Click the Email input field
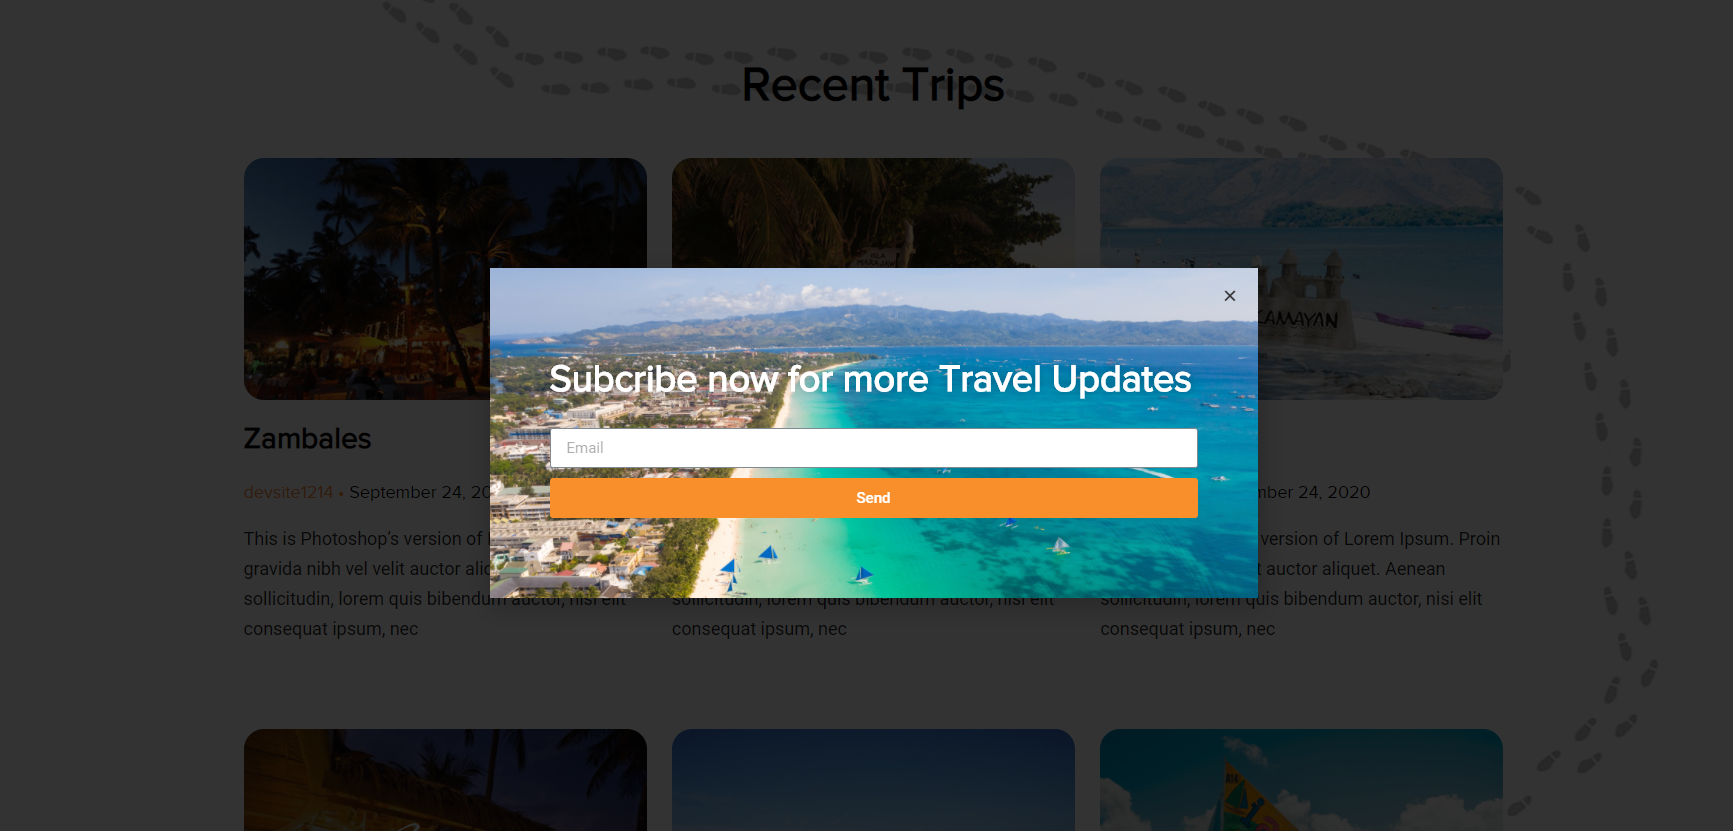This screenshot has width=1733, height=831. (x=873, y=448)
